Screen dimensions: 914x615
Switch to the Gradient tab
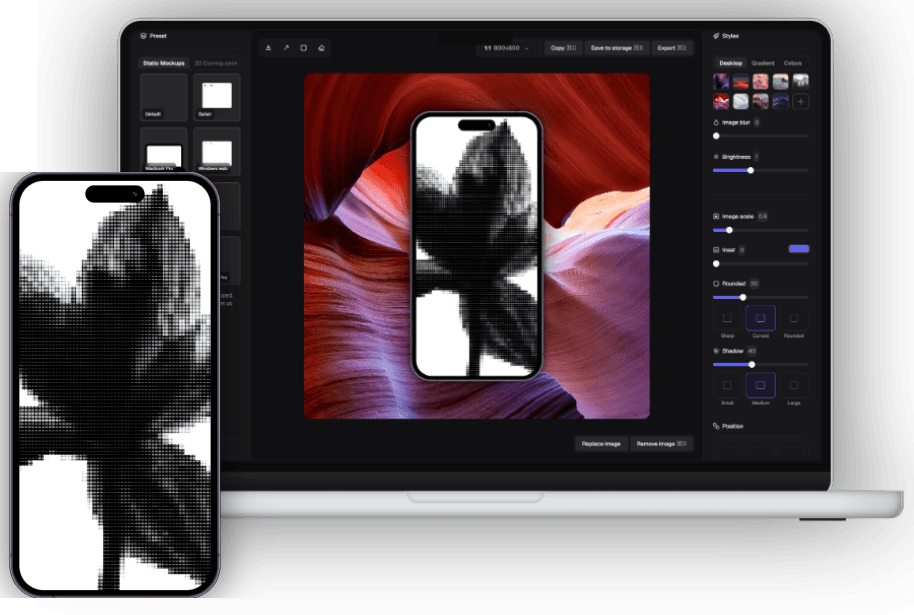tap(762, 63)
